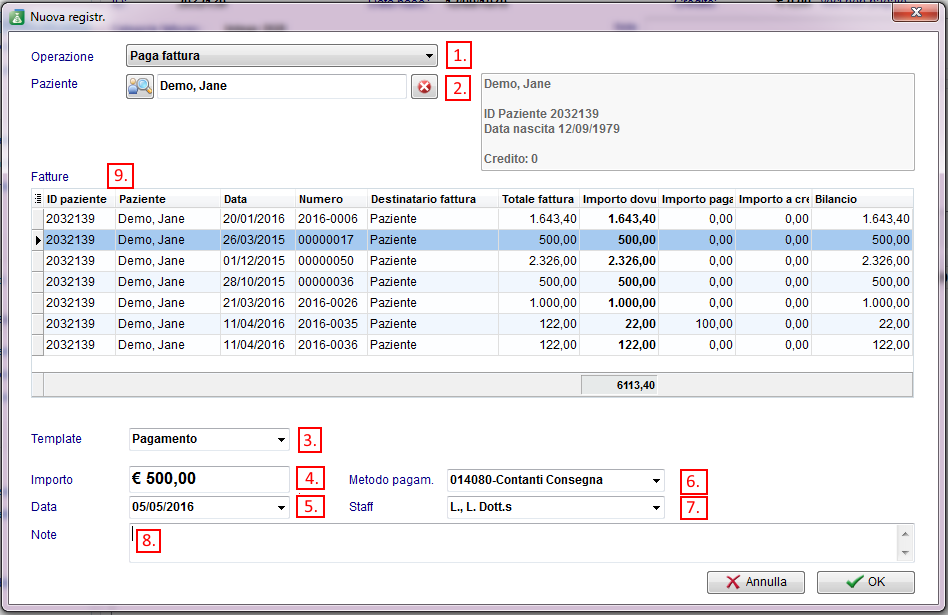Click the row selector of invoice 2016-0006
This screenshot has height=615, width=948.
(38, 219)
